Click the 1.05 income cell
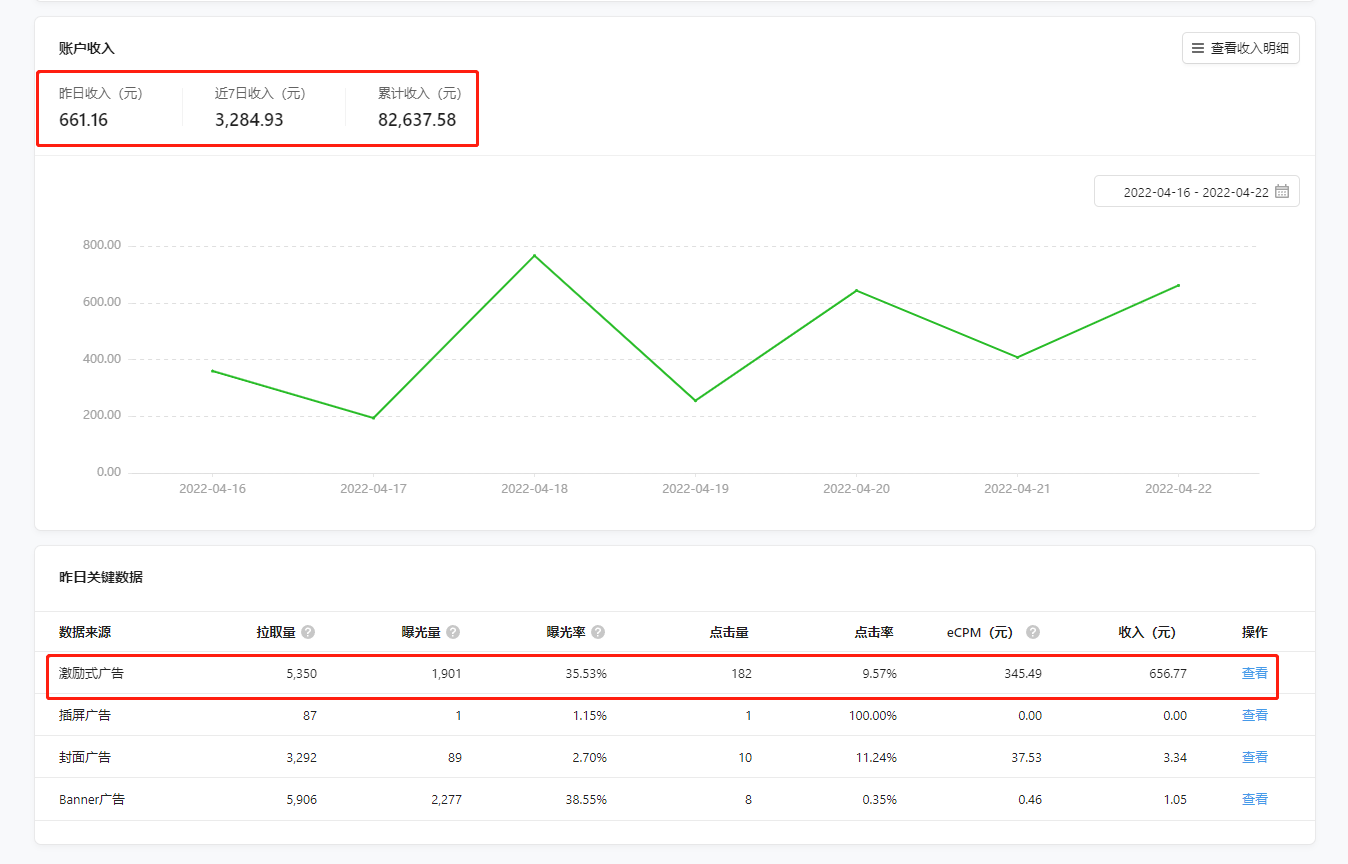The height and width of the screenshot is (864, 1348). tap(1175, 800)
